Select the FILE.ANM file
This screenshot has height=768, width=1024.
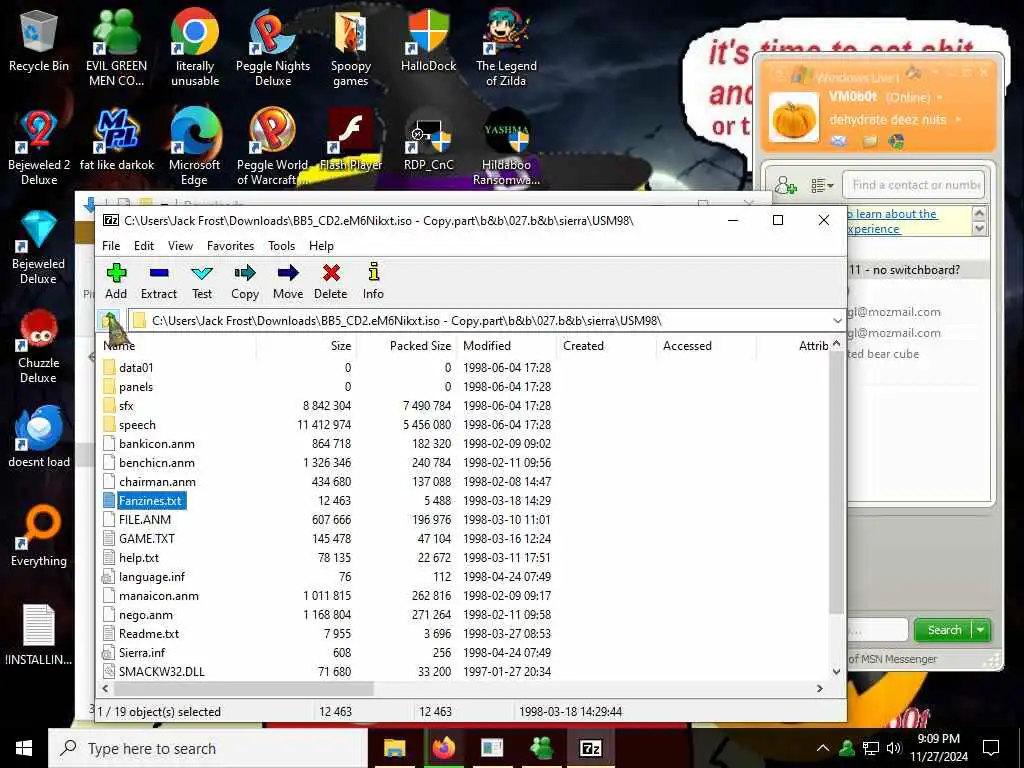pos(145,519)
